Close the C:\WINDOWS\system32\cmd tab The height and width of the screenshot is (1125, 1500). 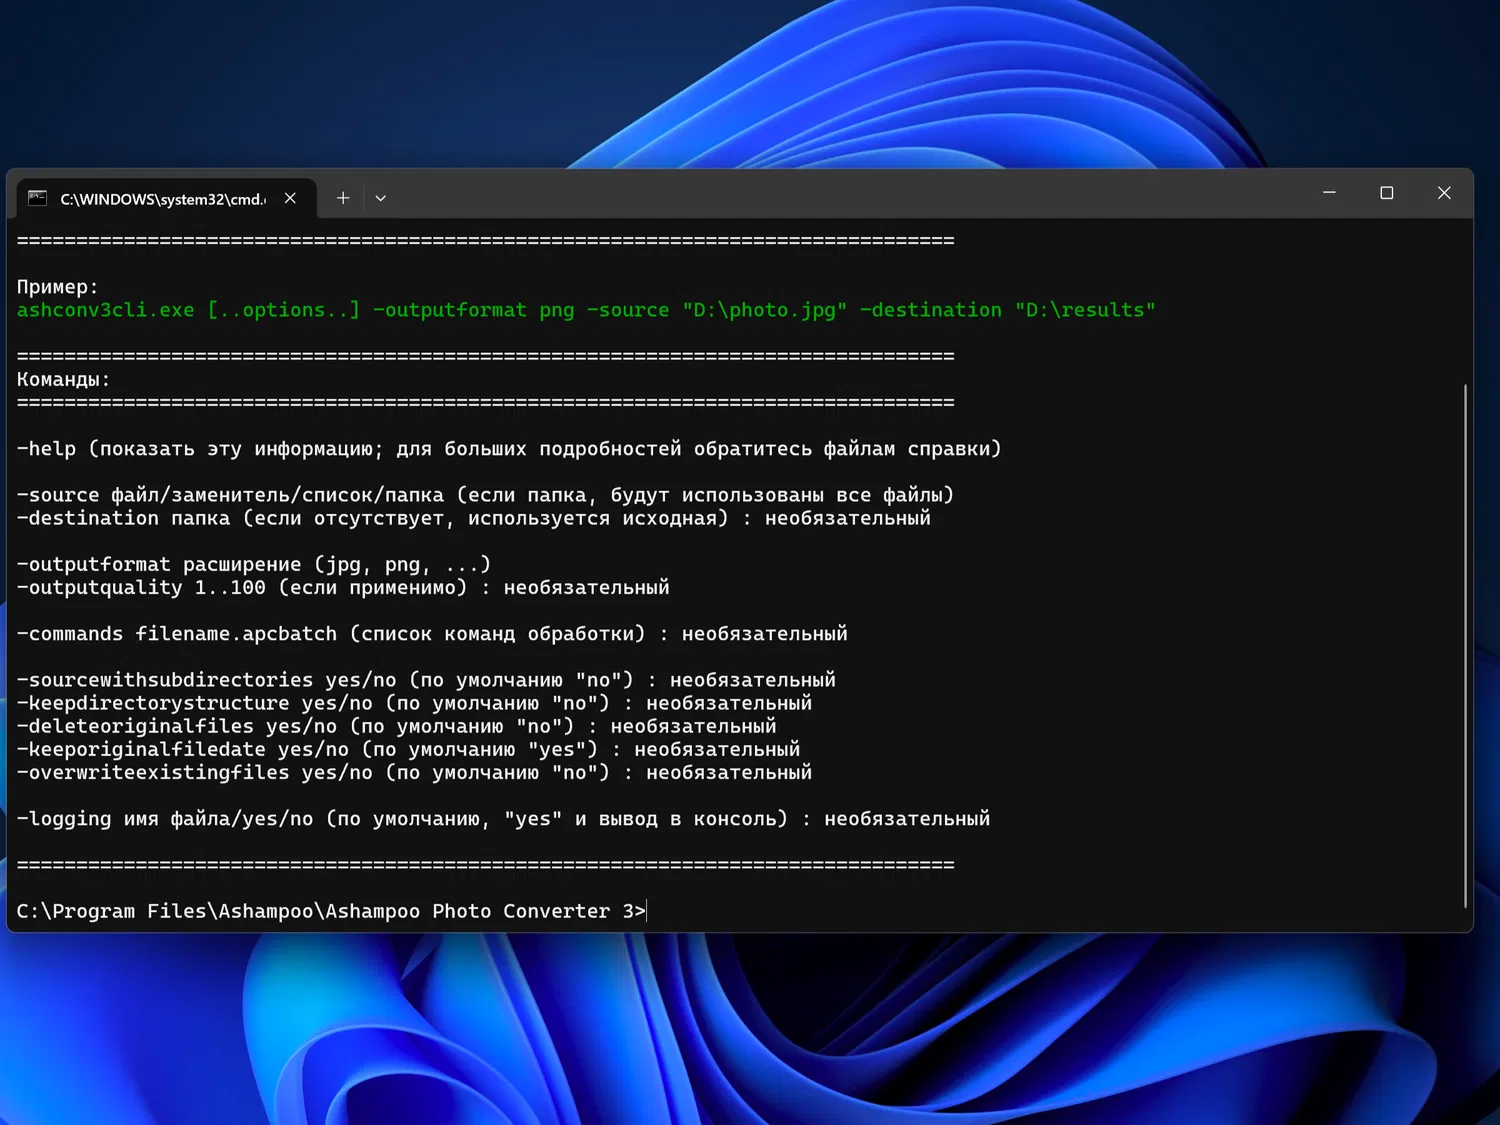coord(290,198)
